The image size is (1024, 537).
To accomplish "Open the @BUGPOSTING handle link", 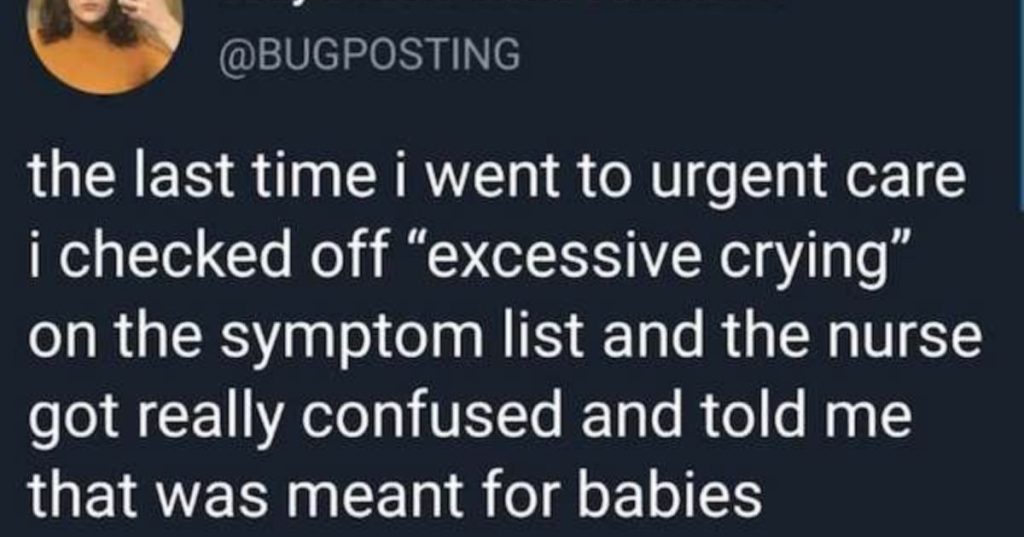I will (x=370, y=54).
